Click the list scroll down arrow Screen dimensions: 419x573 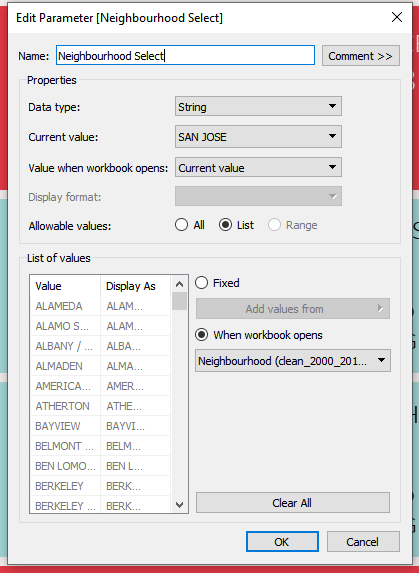179,505
